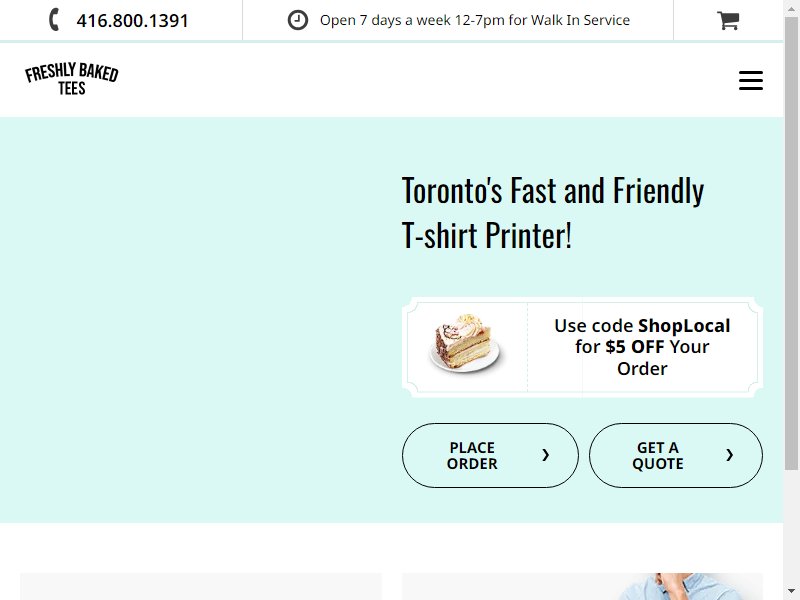Click the phone handset icon
800x600 pixels.
54,20
